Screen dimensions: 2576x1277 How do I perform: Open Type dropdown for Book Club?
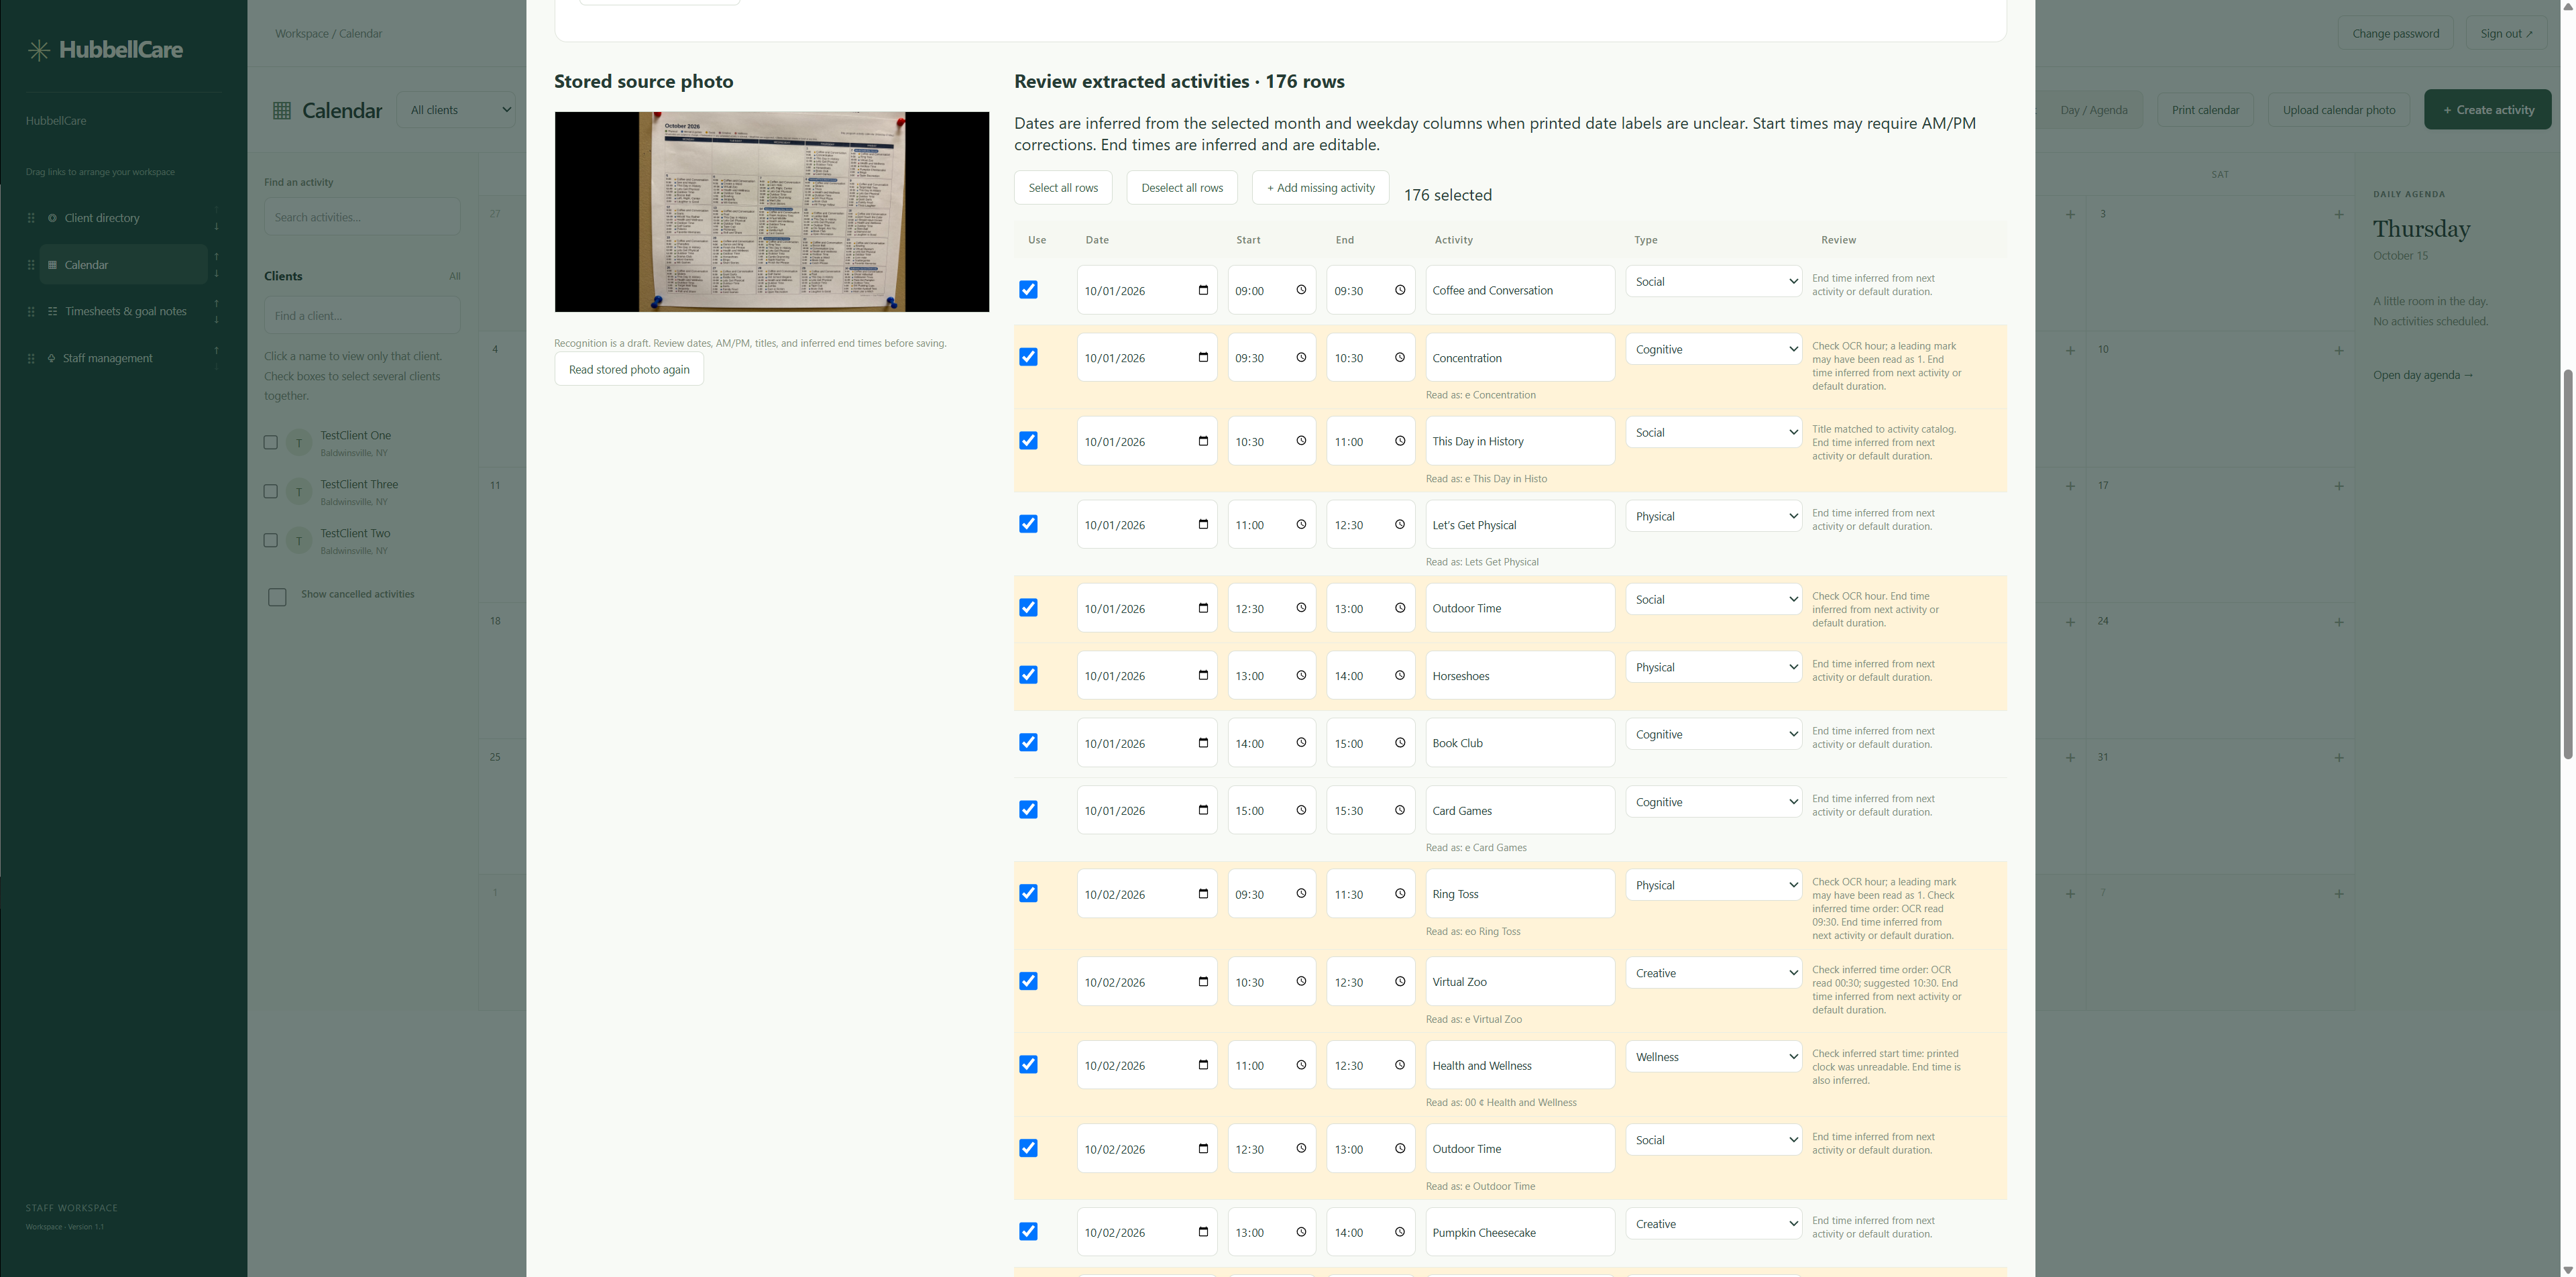(1713, 734)
